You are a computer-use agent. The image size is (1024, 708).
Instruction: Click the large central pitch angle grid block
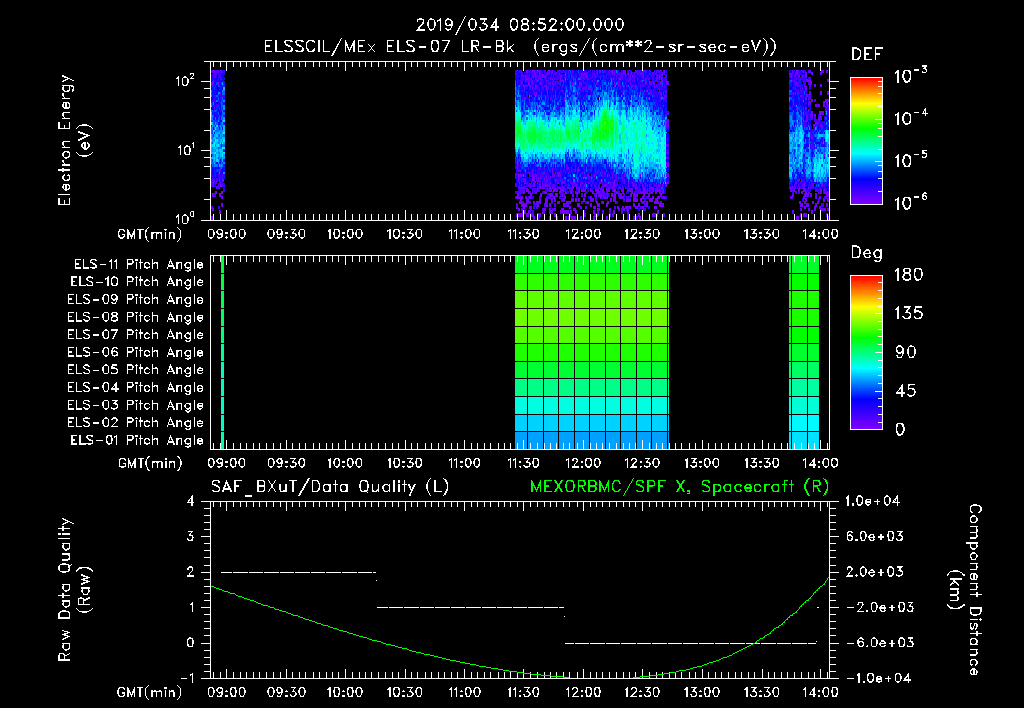[x=592, y=352]
